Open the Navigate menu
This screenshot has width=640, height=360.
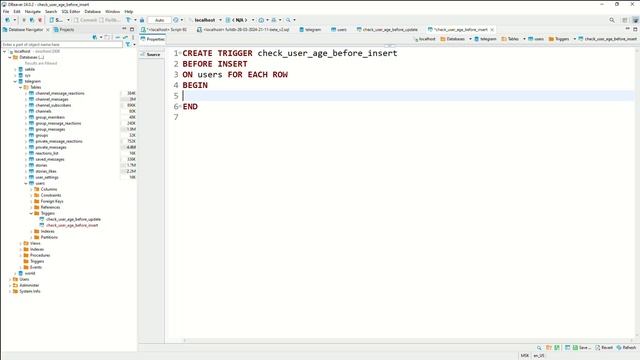coord(33,11)
